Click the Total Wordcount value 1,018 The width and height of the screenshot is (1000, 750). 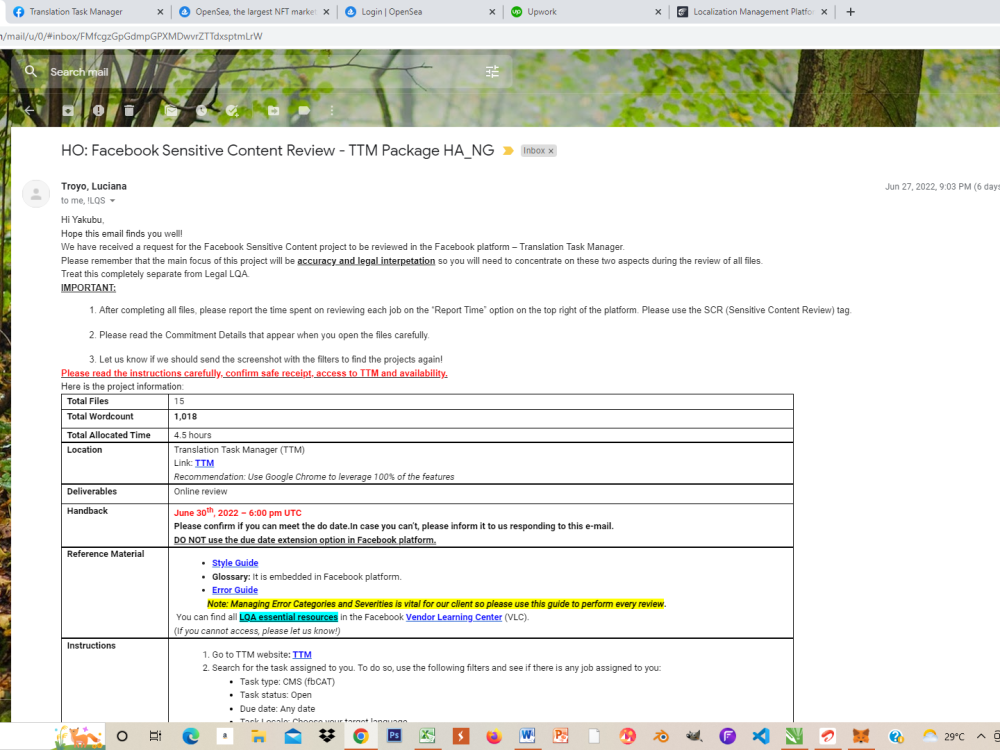coord(185,416)
